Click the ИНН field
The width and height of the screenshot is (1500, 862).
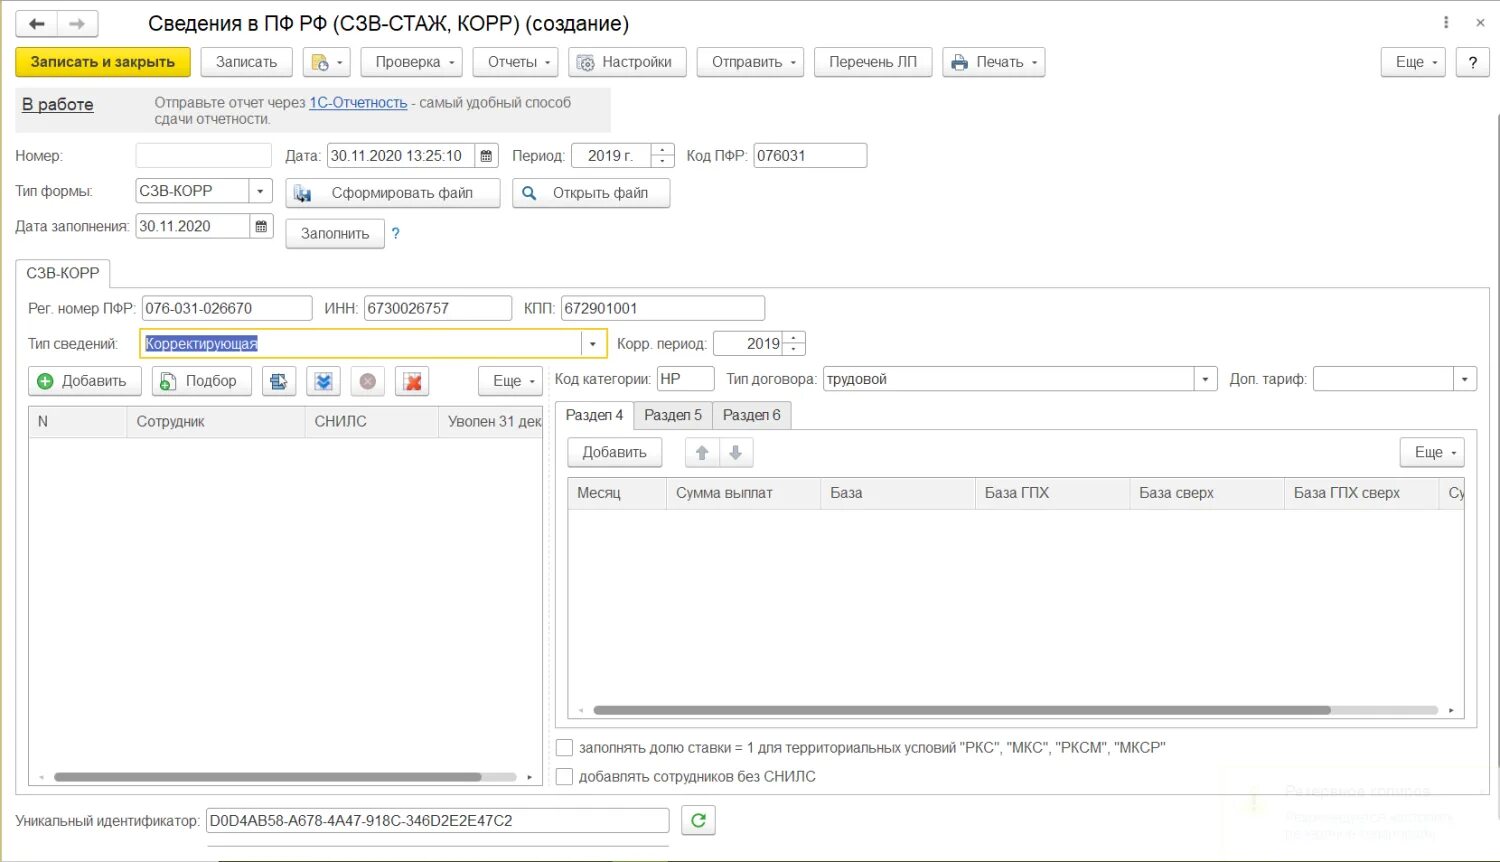tap(438, 308)
